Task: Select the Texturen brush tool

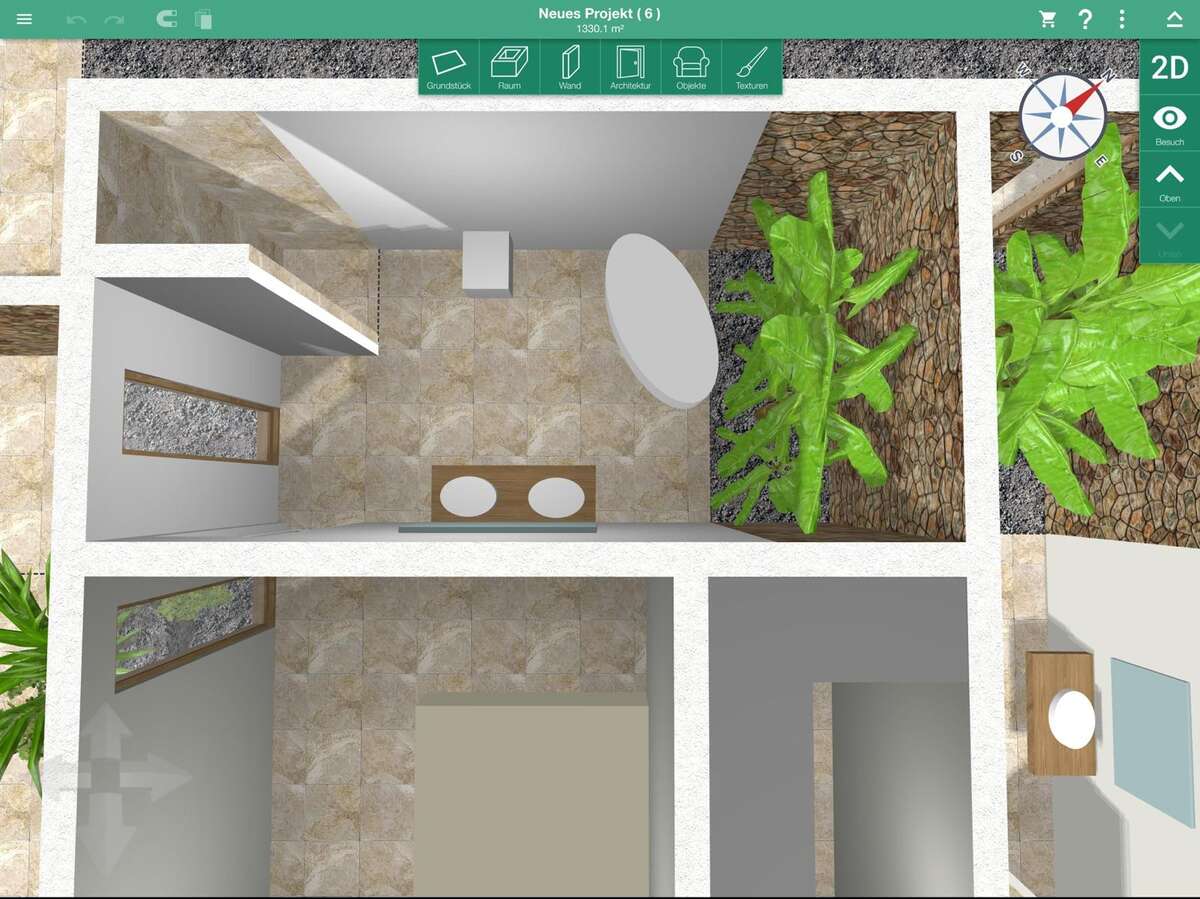Action: tap(751, 68)
